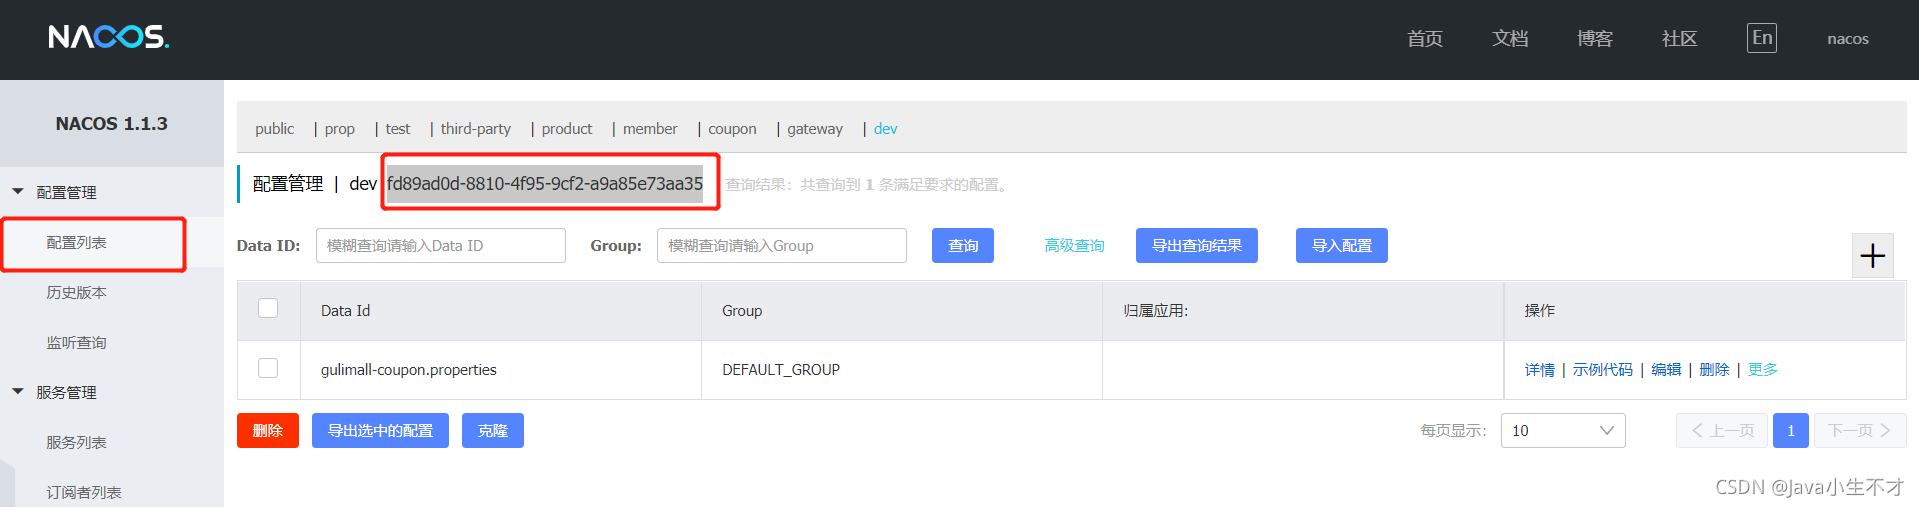Focus the Group search field
The height and width of the screenshot is (507, 1919).
[782, 245]
